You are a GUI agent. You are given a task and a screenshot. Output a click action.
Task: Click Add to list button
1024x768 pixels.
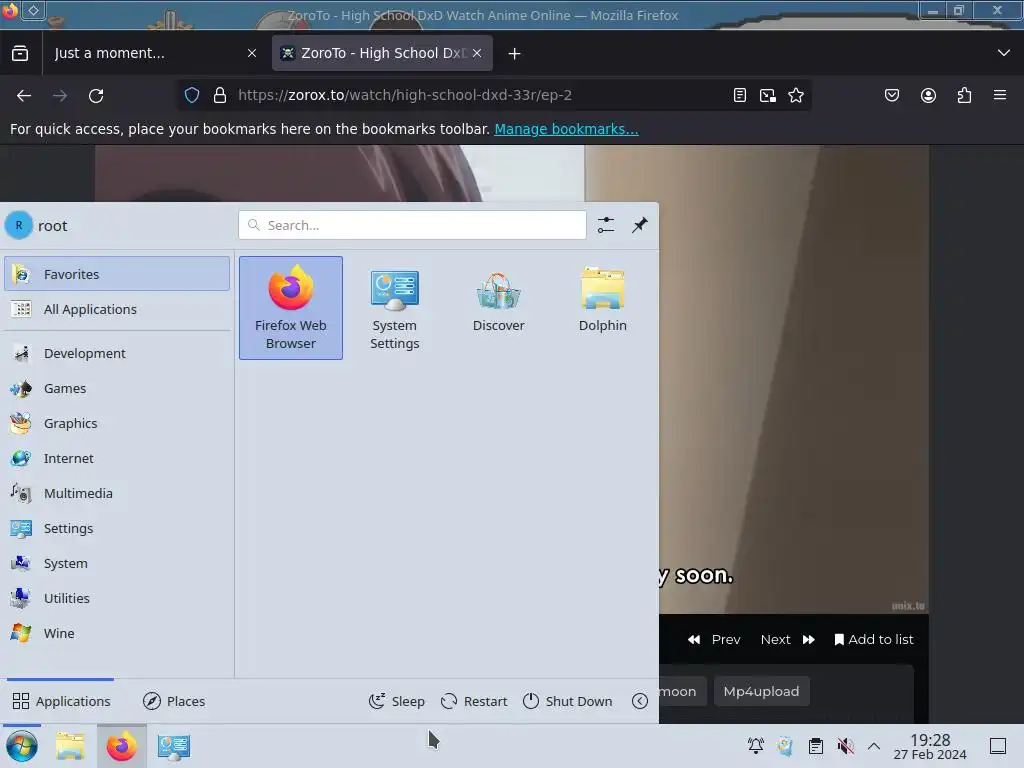tap(874, 639)
